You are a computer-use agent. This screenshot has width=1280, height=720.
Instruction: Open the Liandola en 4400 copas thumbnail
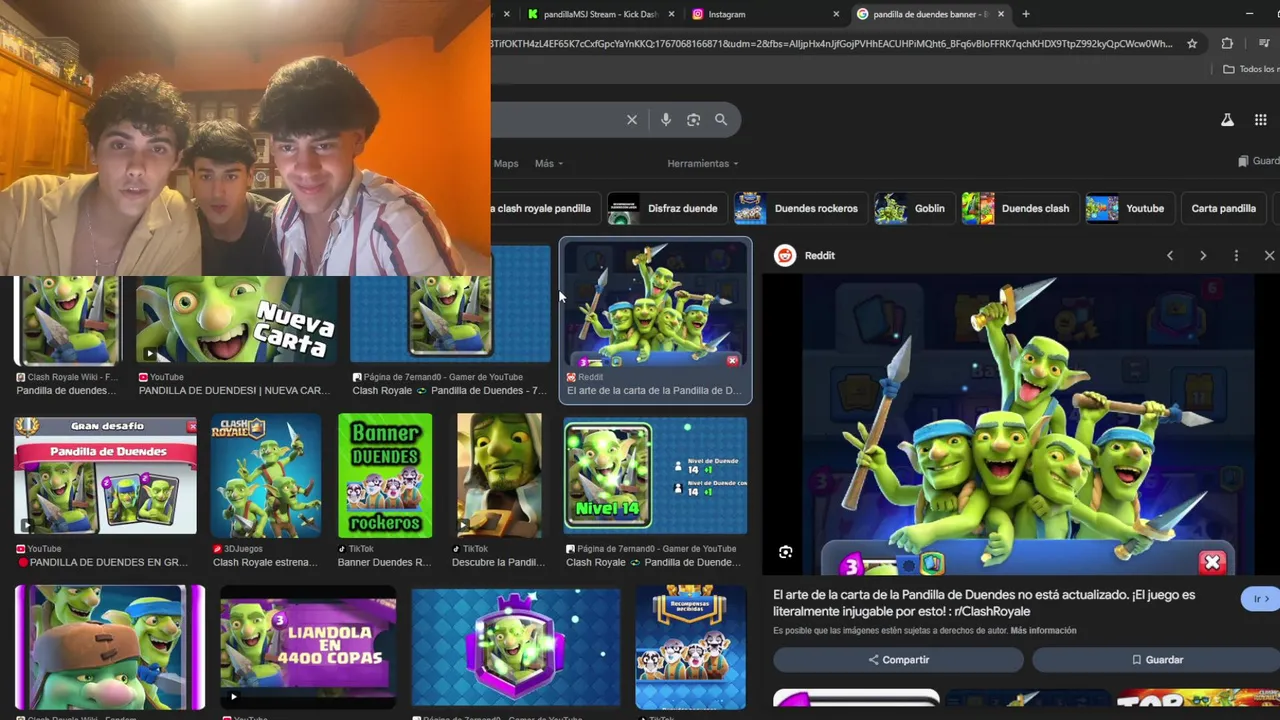[x=308, y=647]
